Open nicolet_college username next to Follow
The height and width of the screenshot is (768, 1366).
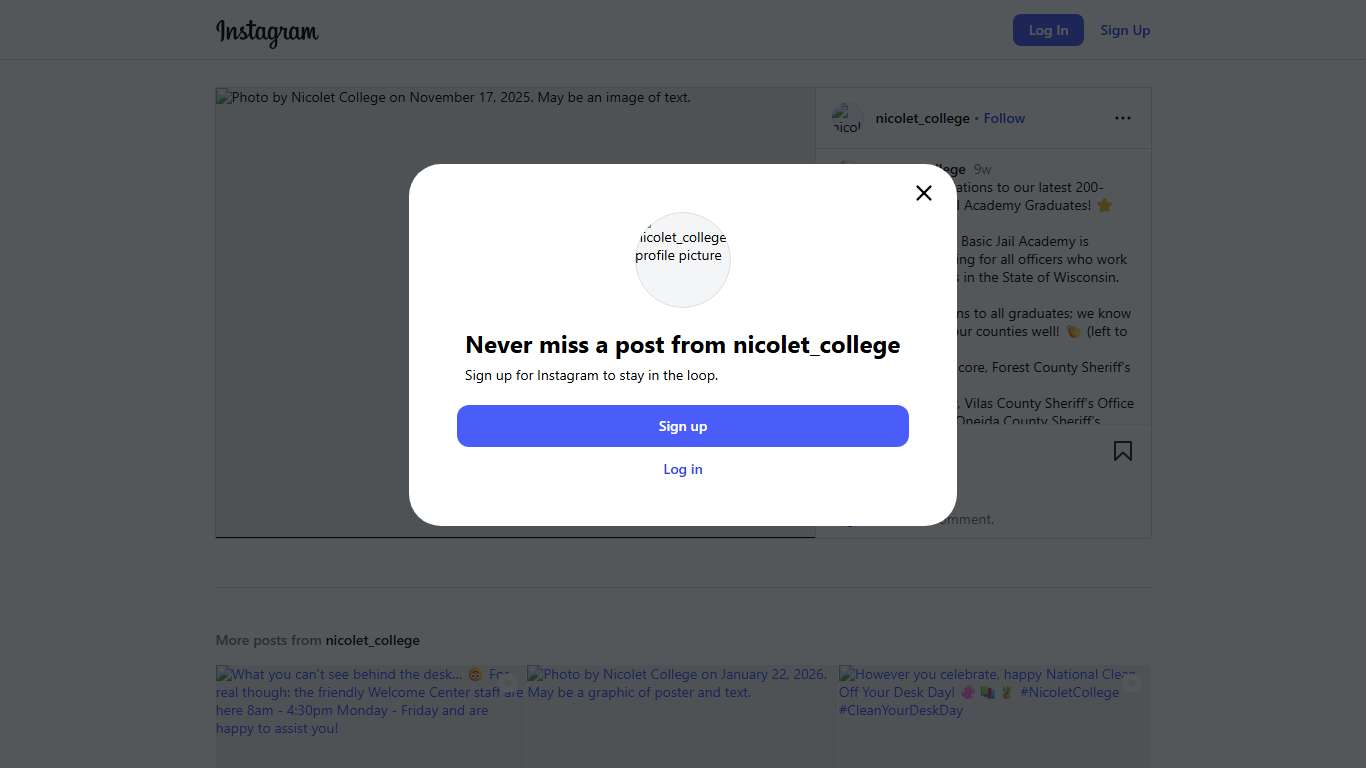[922, 118]
